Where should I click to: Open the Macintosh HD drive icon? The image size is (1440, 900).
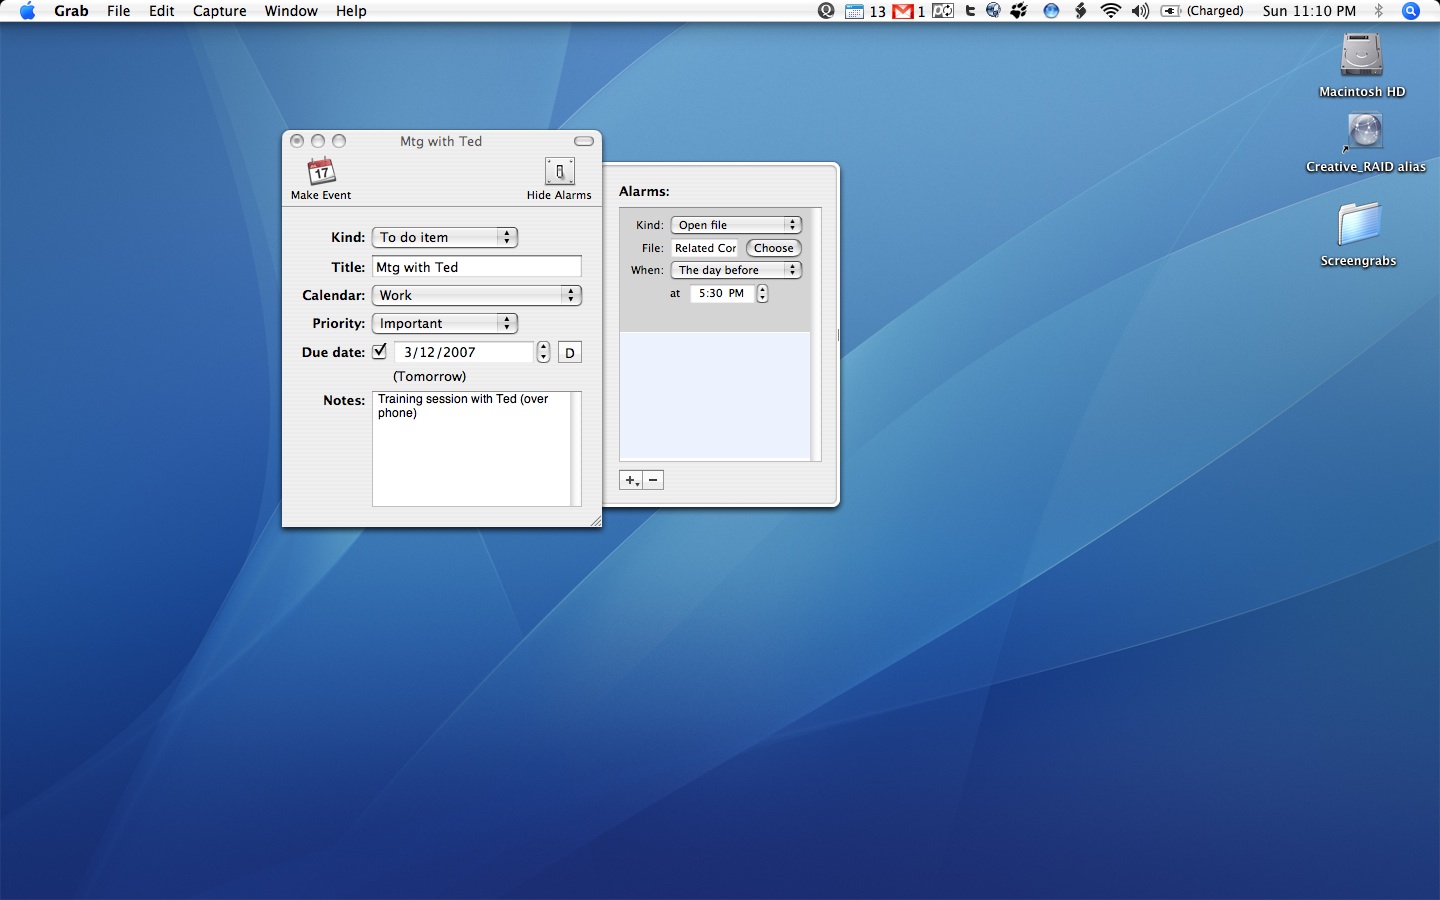point(1361,56)
